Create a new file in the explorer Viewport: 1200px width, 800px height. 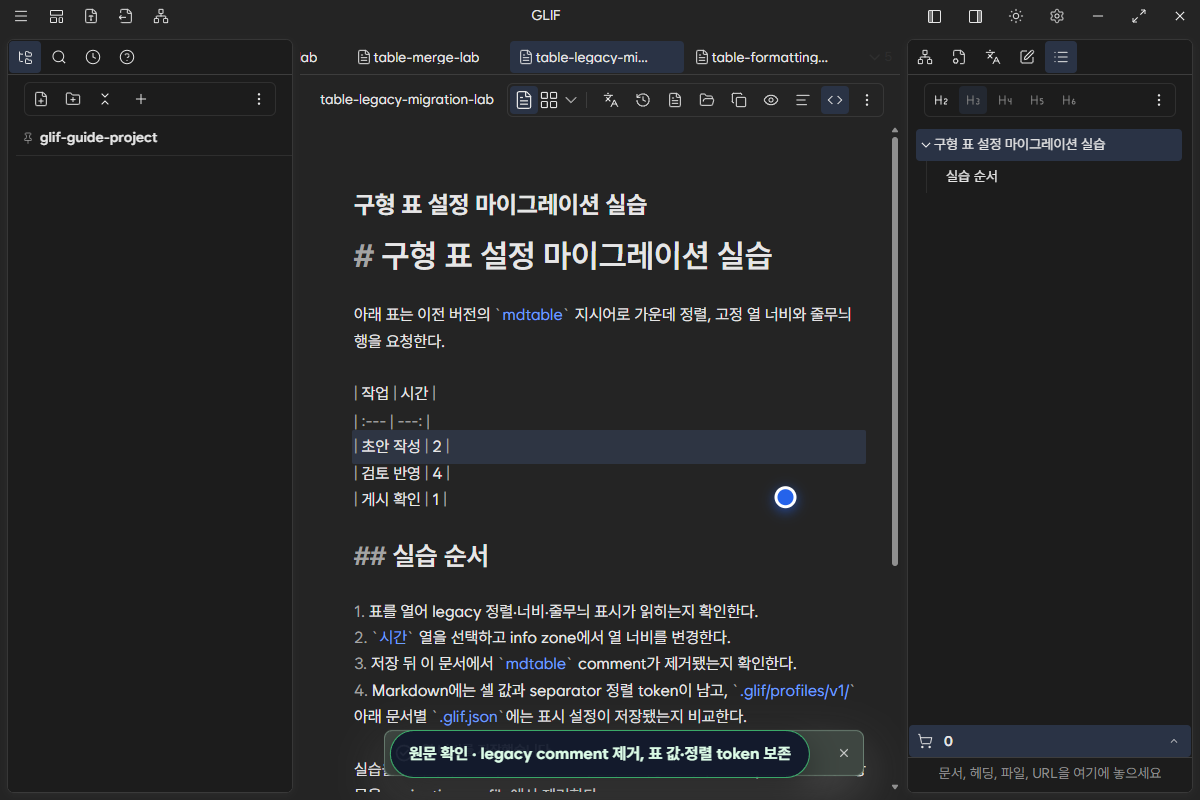tap(41, 99)
